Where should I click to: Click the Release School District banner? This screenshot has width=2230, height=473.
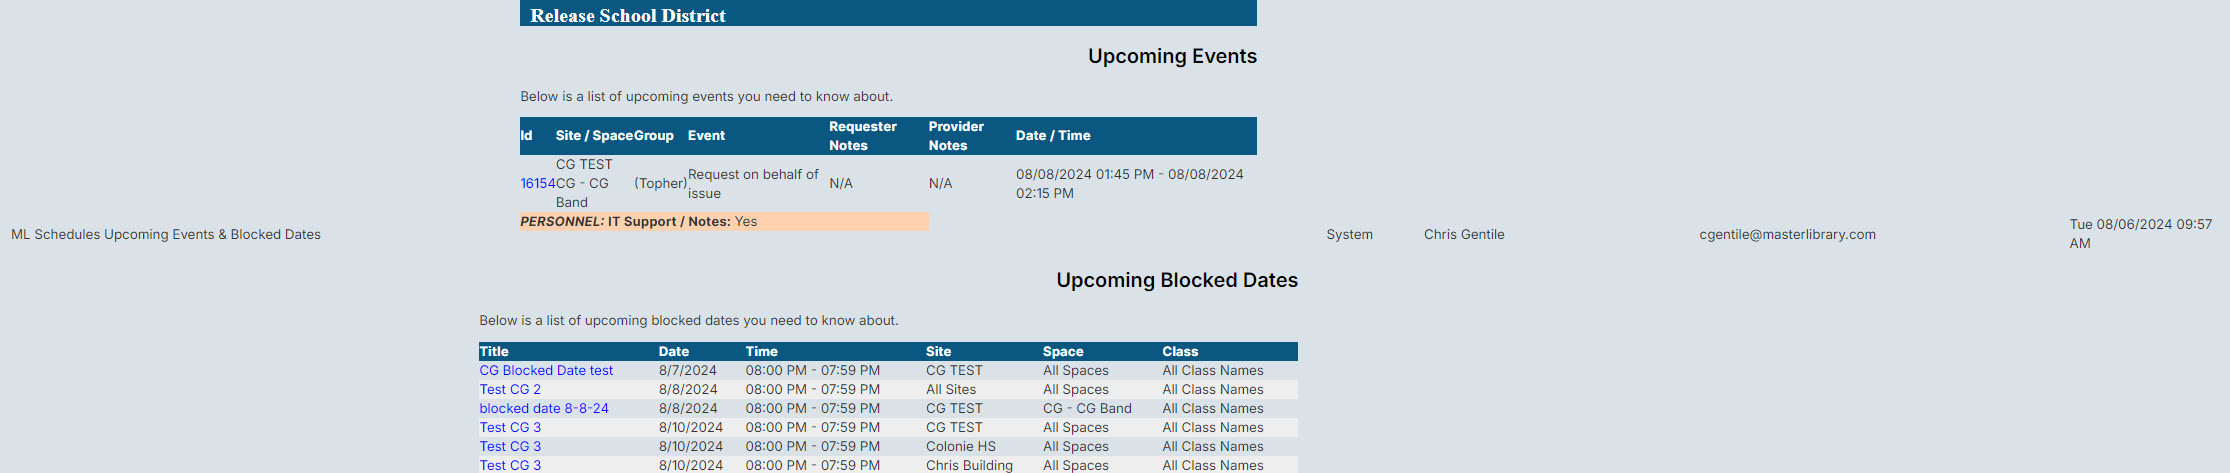[x=888, y=14]
